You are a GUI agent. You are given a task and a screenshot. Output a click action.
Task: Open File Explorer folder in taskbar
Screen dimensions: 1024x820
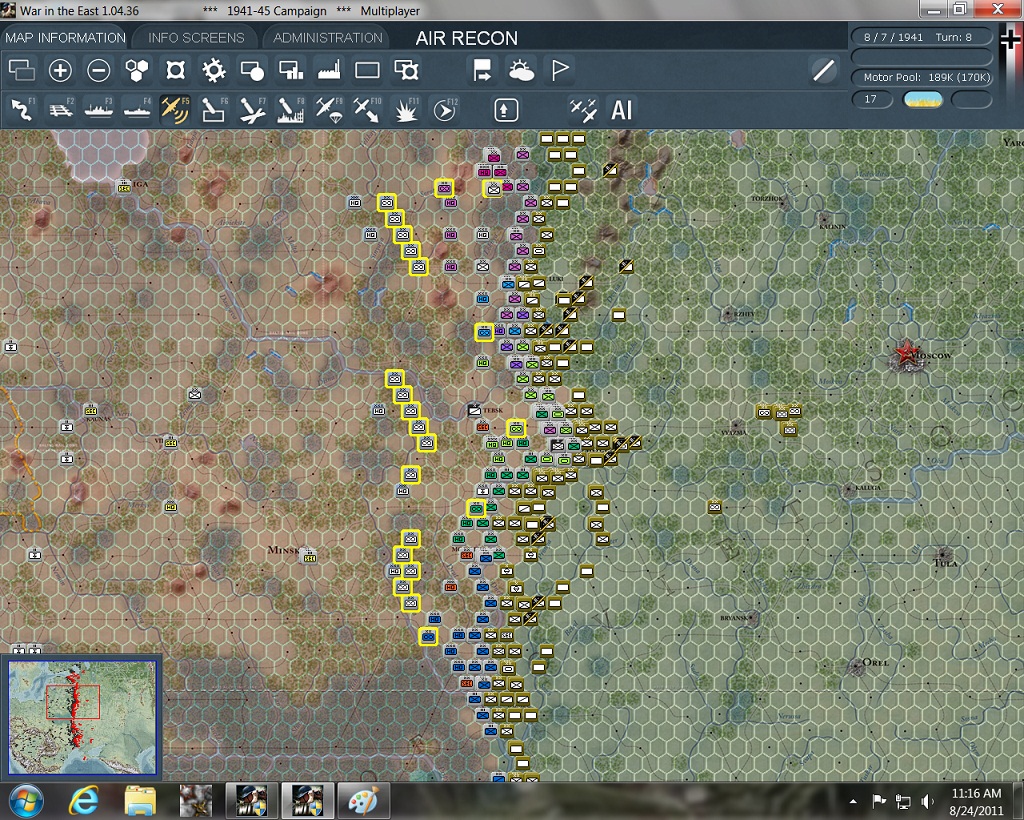[140, 801]
